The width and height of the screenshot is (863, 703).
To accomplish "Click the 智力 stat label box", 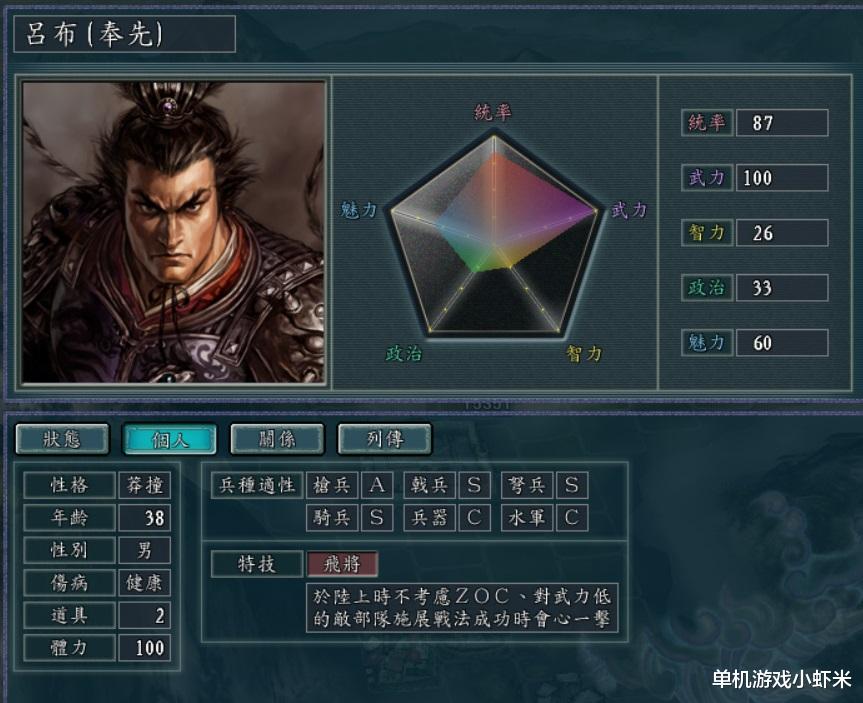I will tap(707, 232).
